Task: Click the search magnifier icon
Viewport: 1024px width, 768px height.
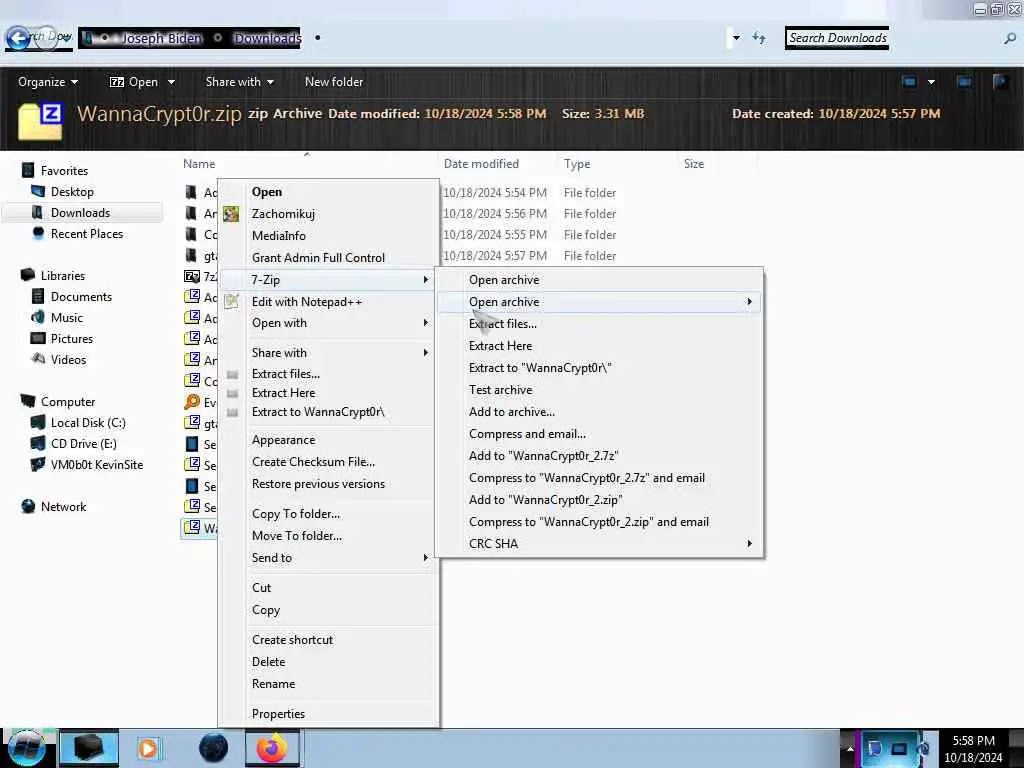Action: tap(1010, 39)
